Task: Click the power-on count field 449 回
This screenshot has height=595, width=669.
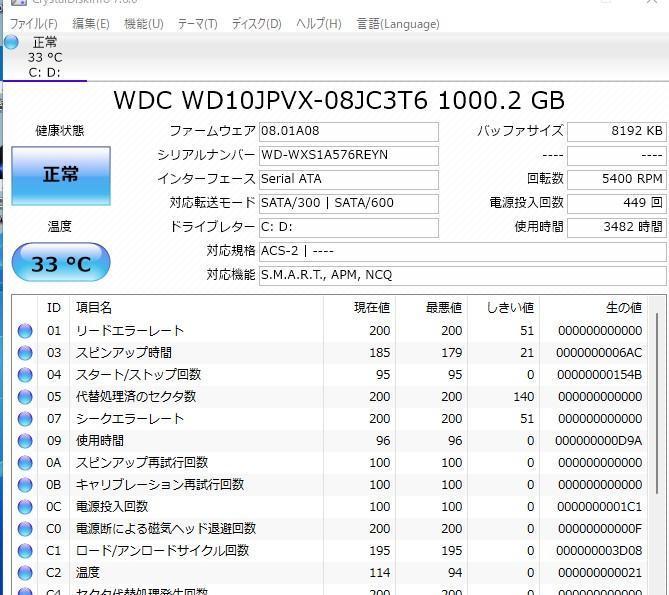Action: click(x=617, y=203)
